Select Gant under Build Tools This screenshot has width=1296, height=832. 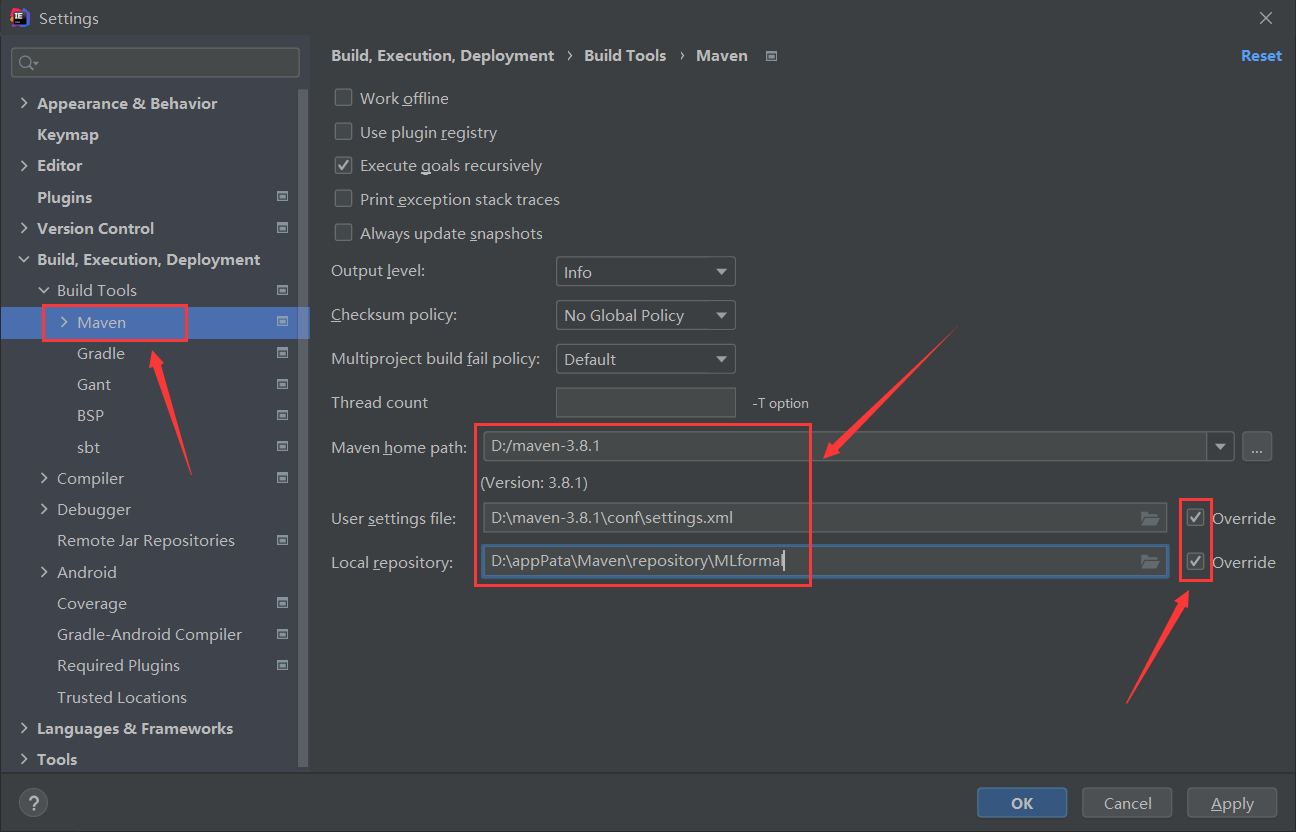tap(94, 384)
